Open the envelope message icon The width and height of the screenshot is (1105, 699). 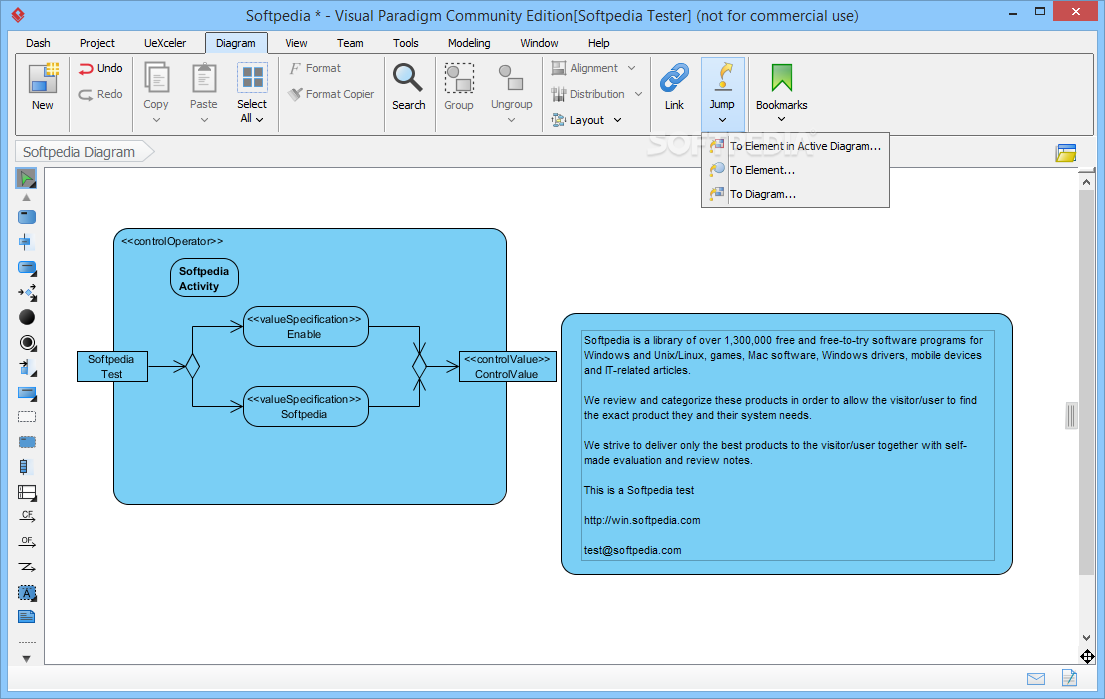coord(1036,679)
